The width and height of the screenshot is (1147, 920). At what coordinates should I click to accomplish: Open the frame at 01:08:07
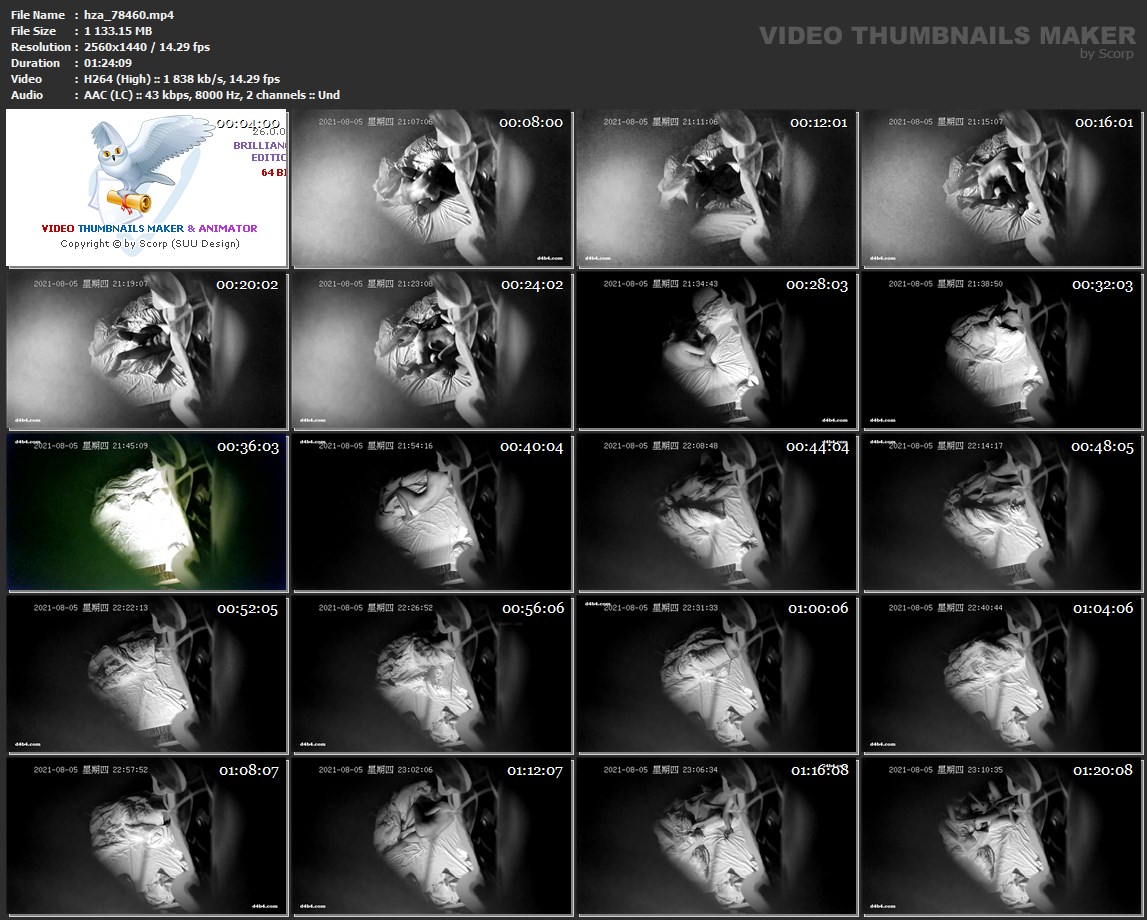146,836
